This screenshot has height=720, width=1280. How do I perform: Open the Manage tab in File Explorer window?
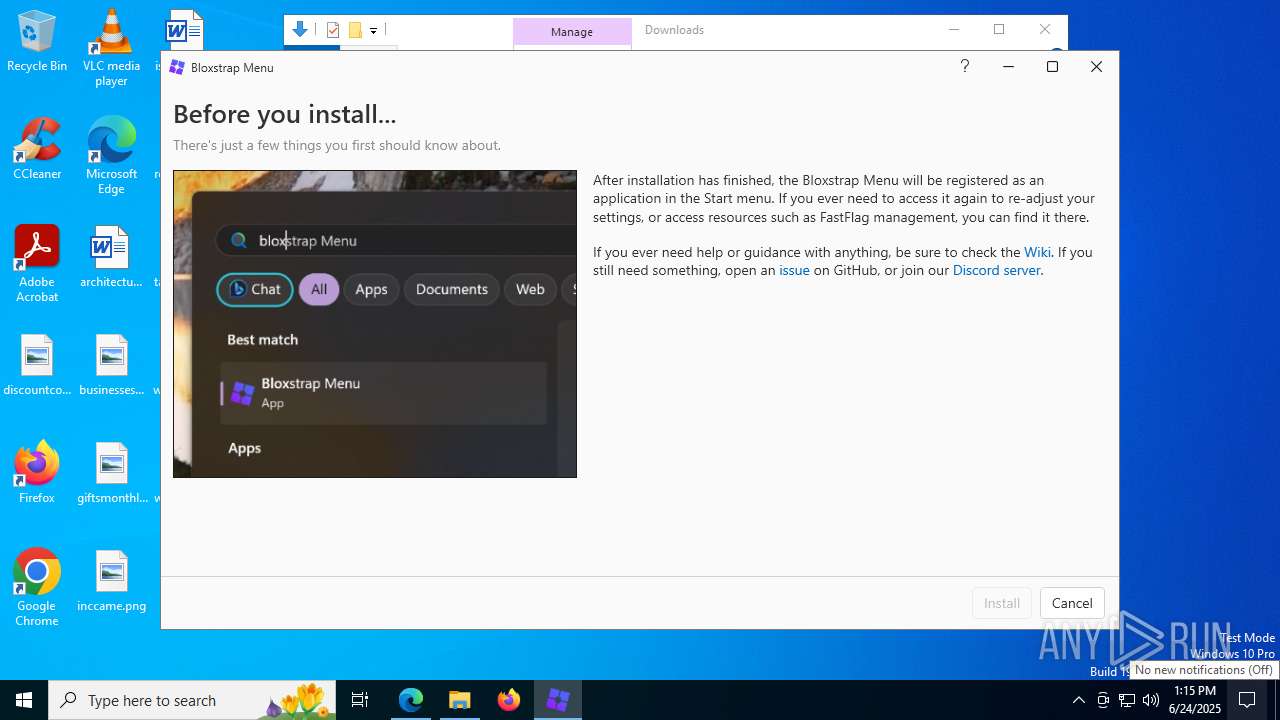point(572,32)
